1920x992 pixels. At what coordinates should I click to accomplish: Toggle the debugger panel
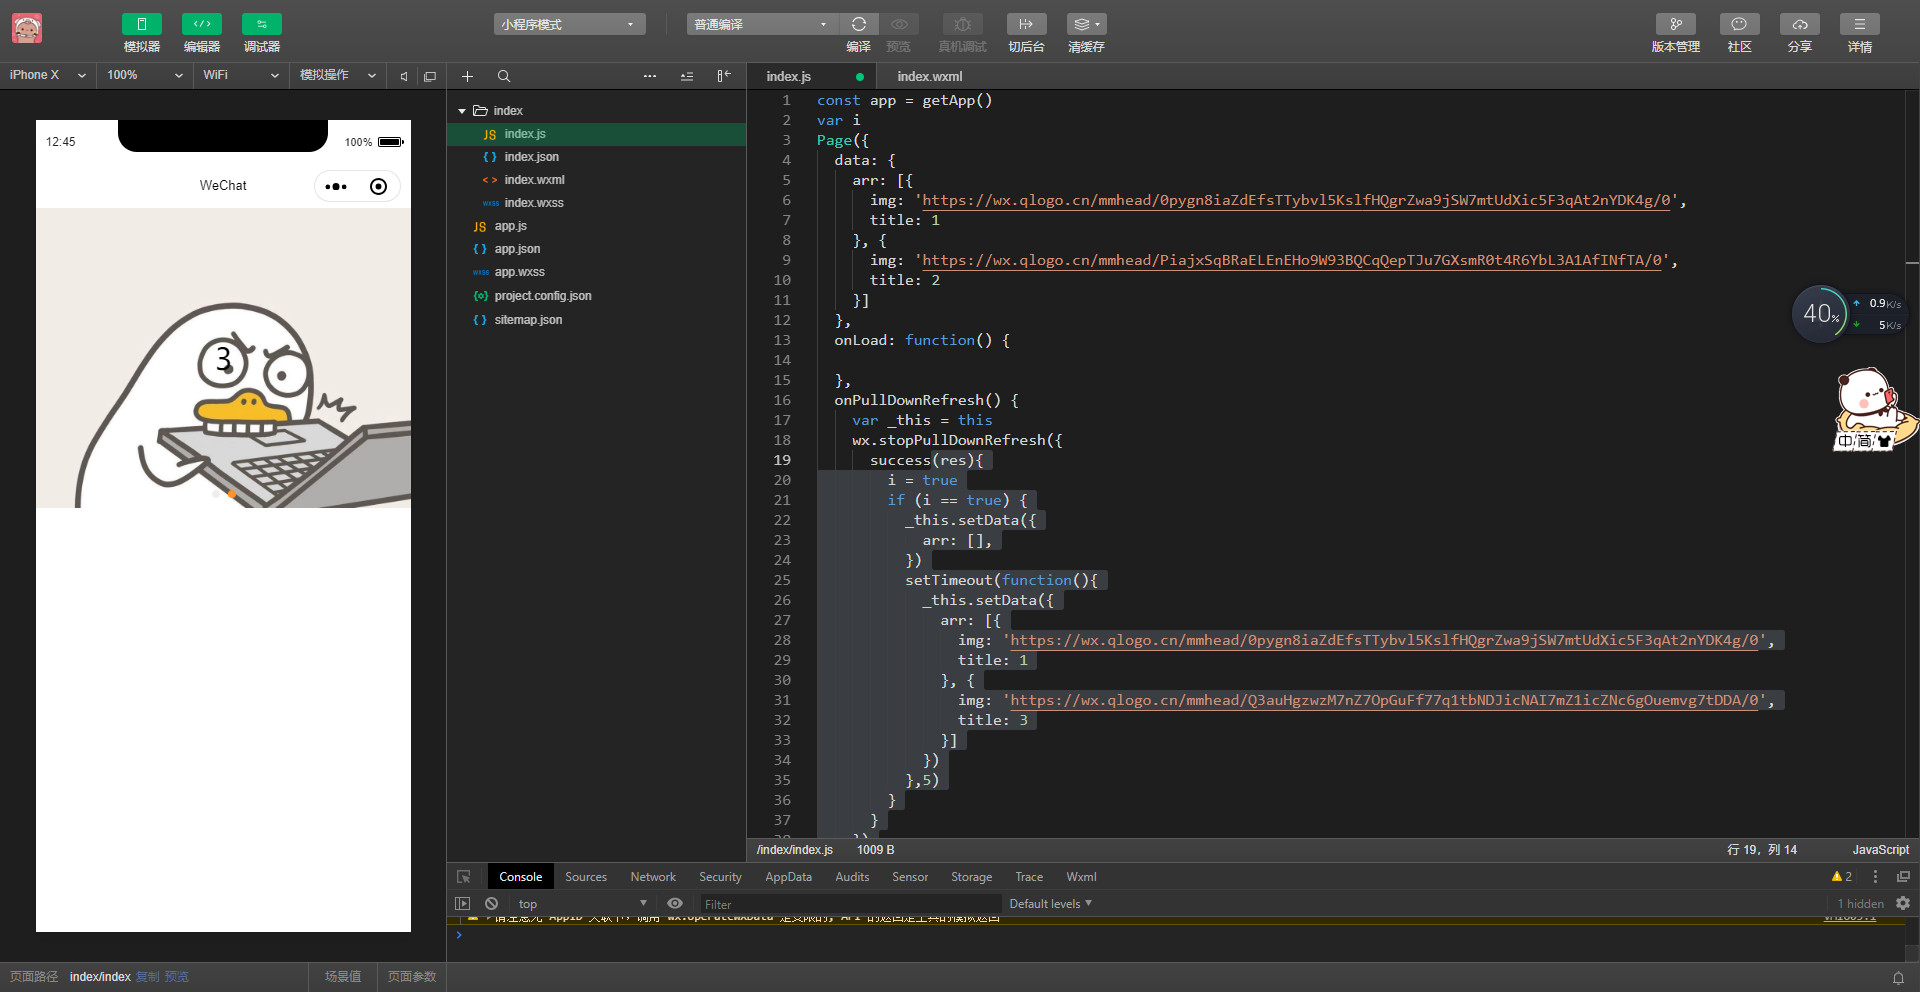[261, 24]
